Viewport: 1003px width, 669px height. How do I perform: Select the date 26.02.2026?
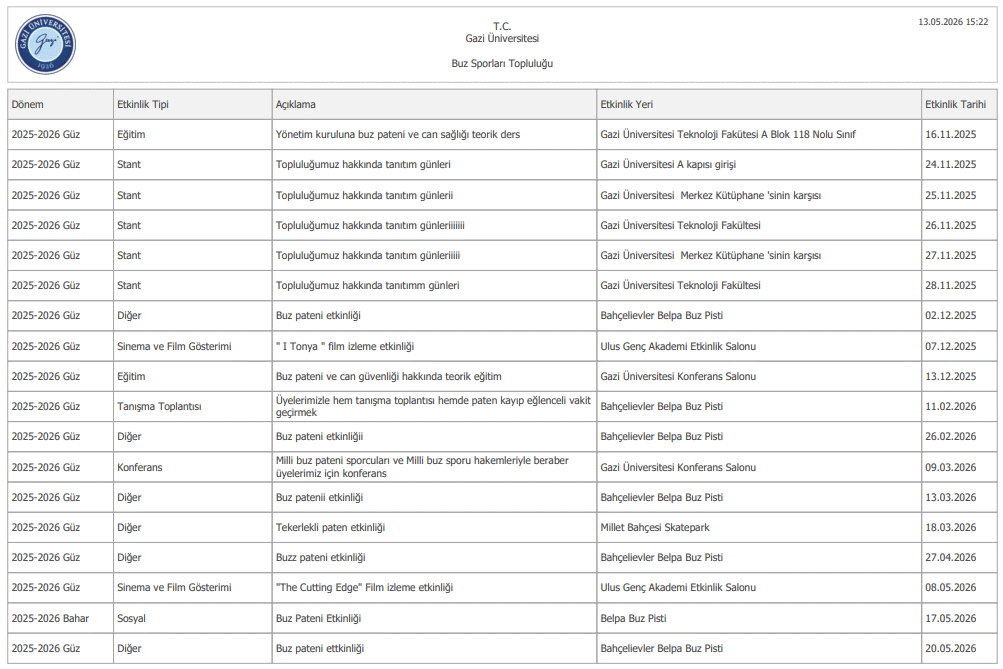(x=951, y=436)
